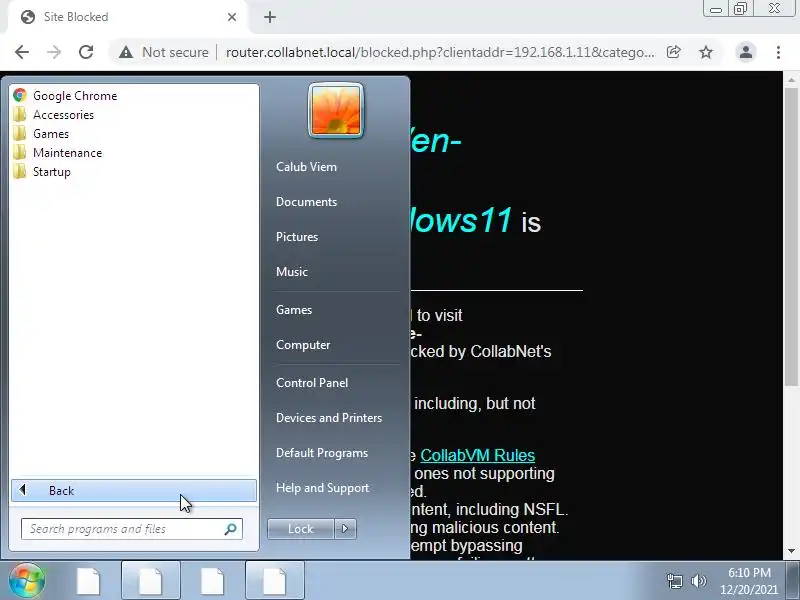800x600 pixels.
Task: Click the fourth blank taskbar icon
Action: 274,581
